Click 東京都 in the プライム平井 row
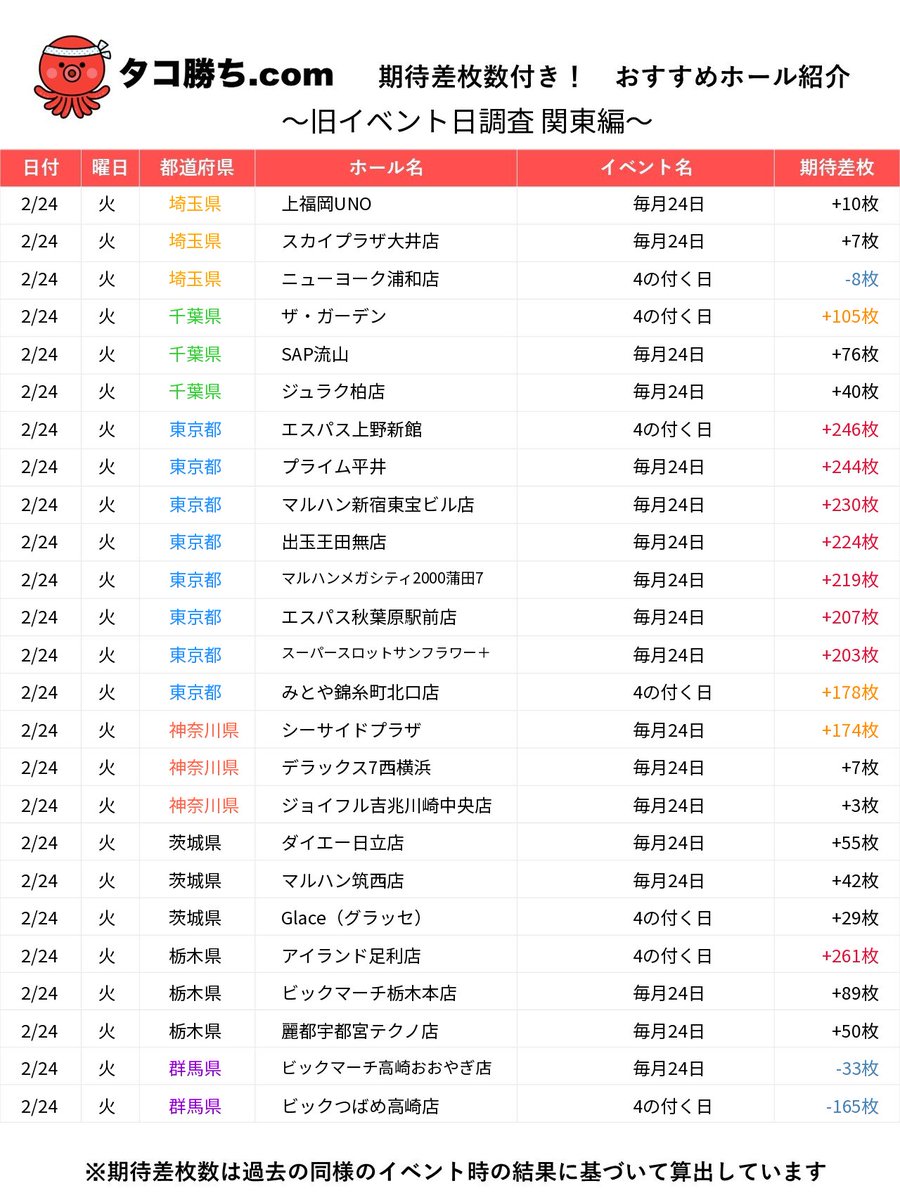The height and width of the screenshot is (1200, 900). (196, 467)
